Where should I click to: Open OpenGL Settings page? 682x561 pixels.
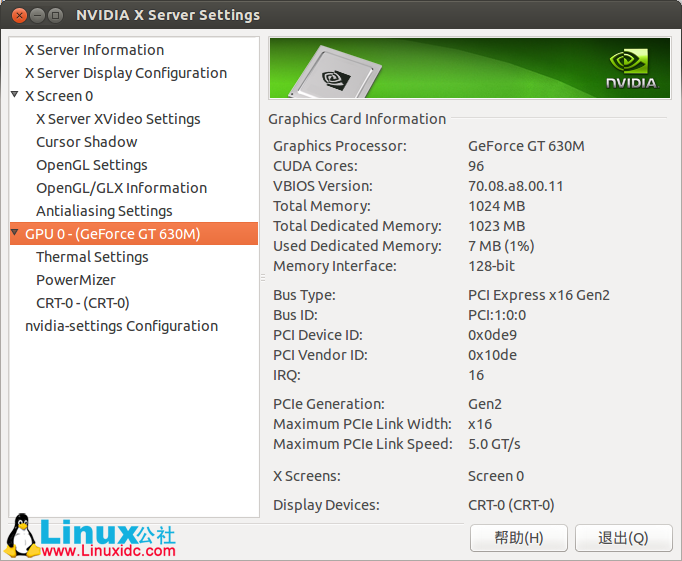[92, 165]
